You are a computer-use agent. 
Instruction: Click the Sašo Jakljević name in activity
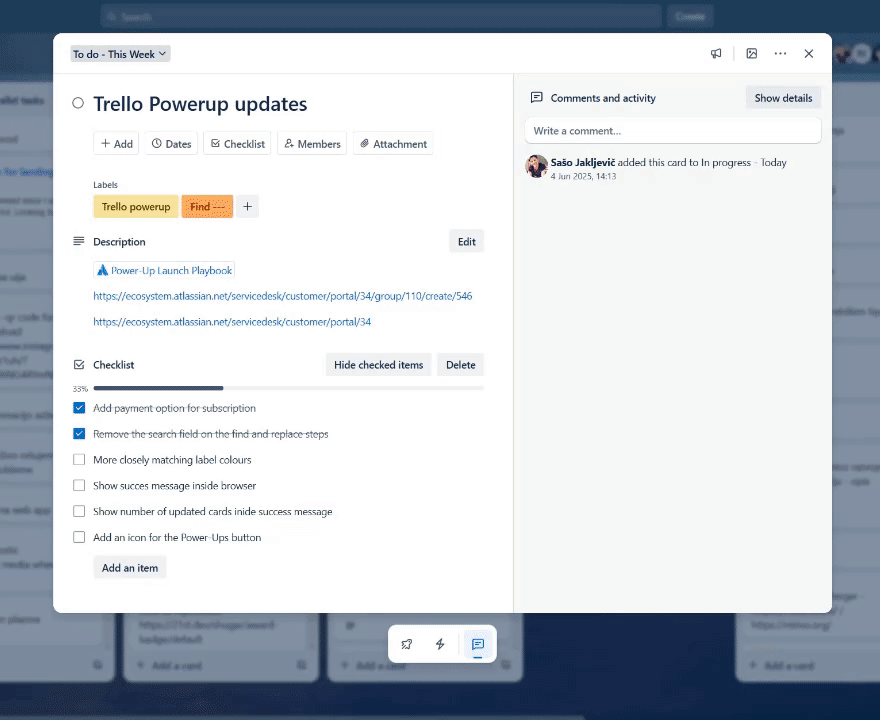click(583, 162)
